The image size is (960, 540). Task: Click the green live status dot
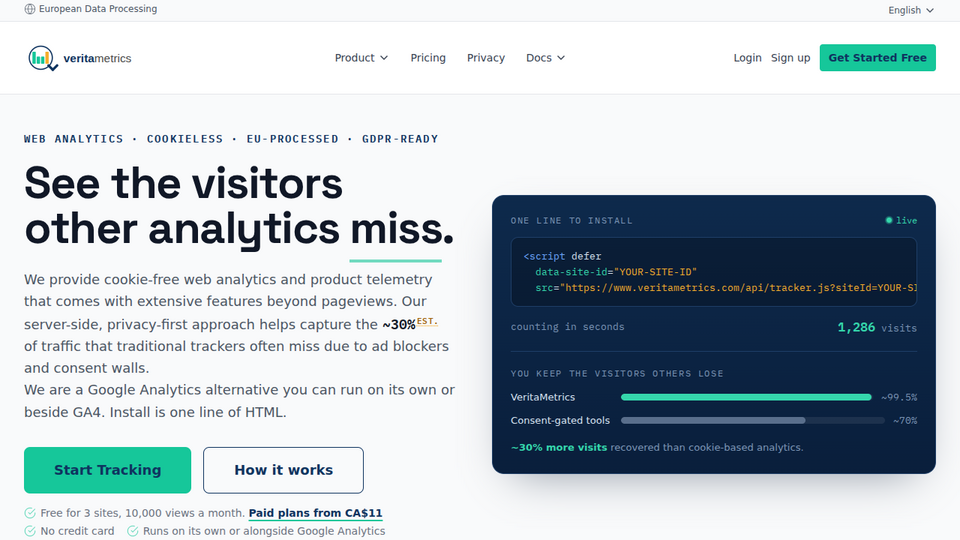coord(889,220)
